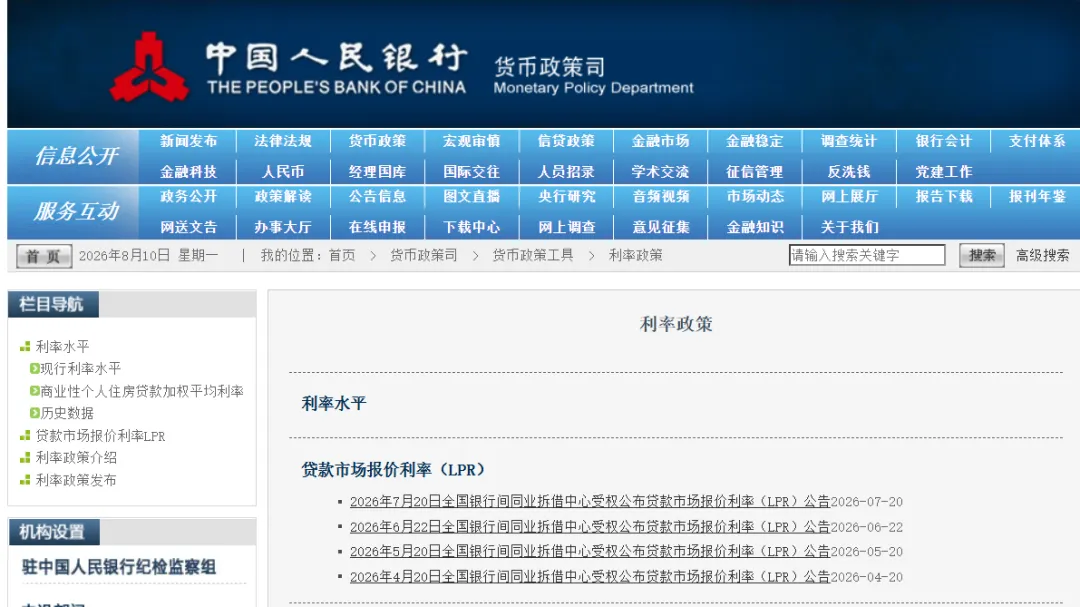The width and height of the screenshot is (1080, 607).
Task: Open the 市场动态 menu item
Action: (754, 196)
